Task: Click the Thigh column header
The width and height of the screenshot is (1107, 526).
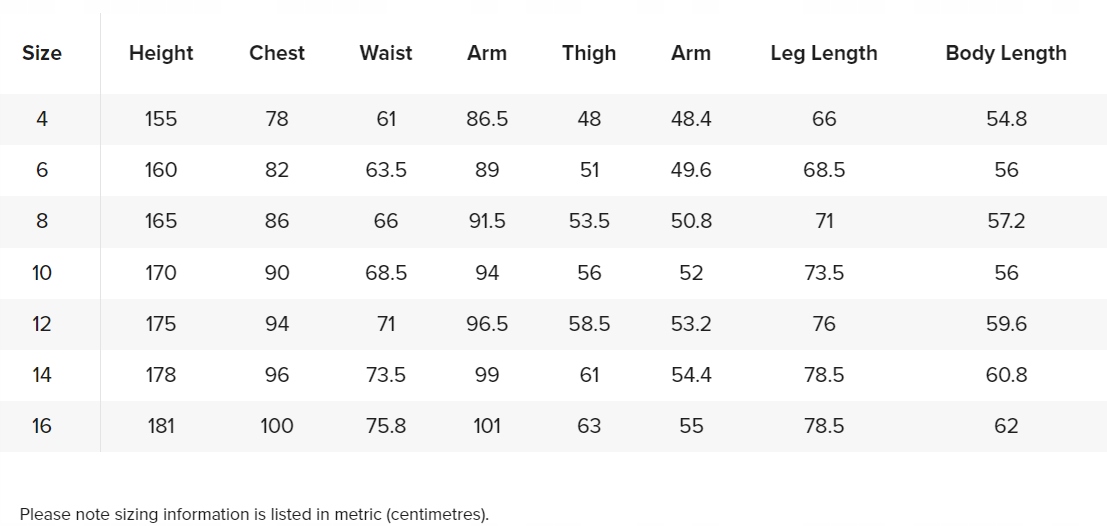Action: click(x=589, y=54)
